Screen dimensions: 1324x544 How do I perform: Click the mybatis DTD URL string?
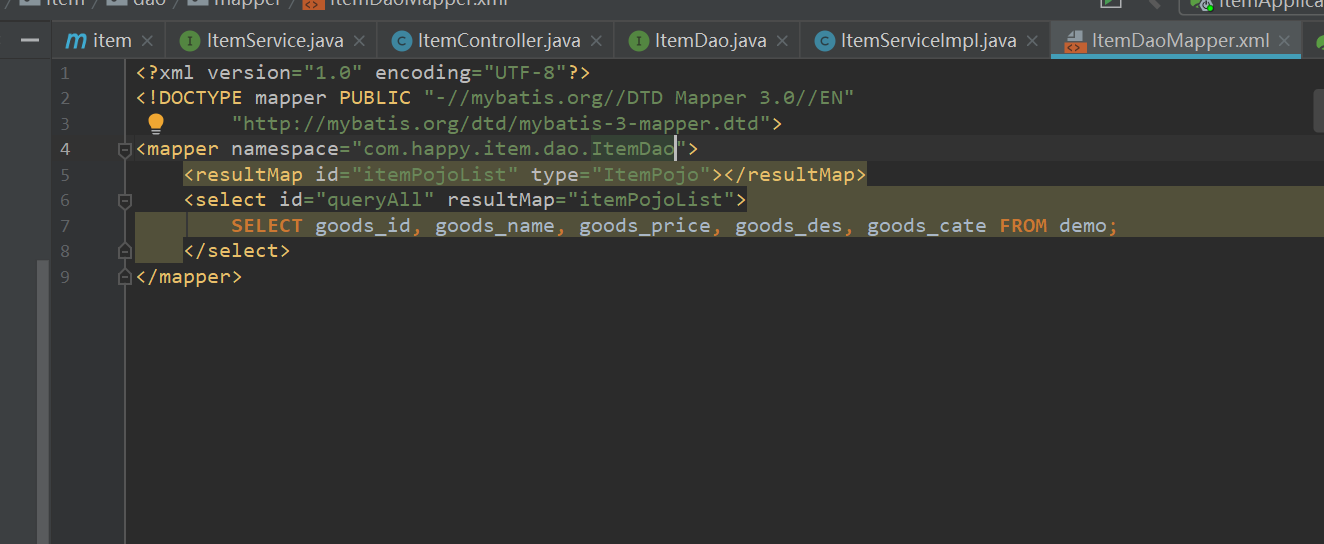[500, 124]
